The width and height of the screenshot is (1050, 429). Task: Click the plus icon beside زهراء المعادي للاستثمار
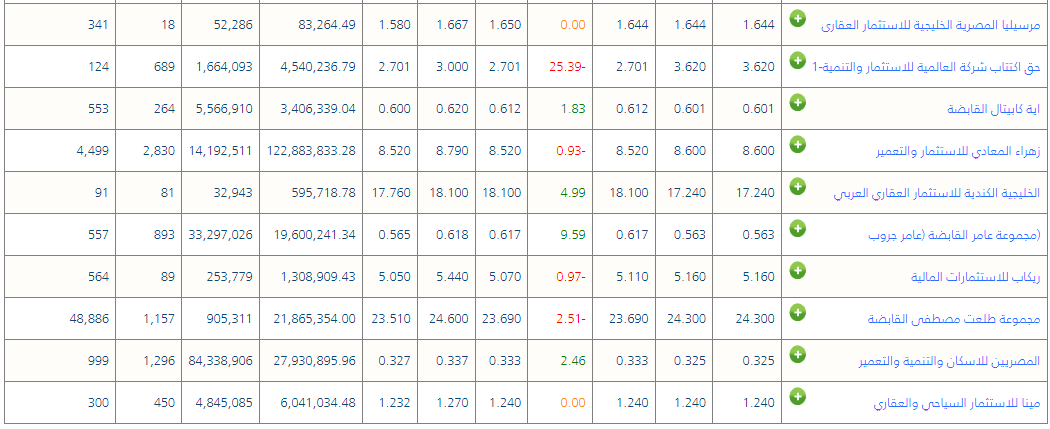click(797, 144)
